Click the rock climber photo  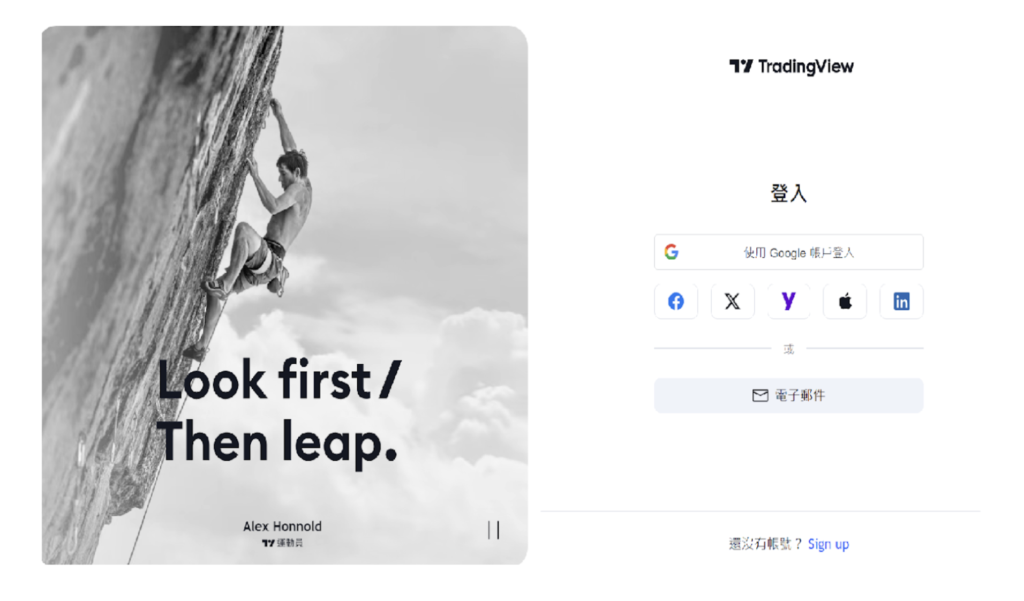285,295
